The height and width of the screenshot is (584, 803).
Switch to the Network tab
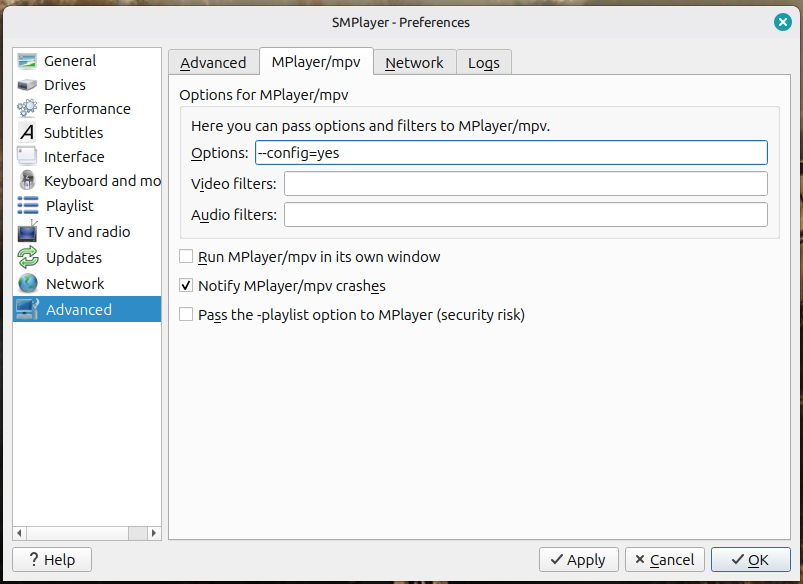coord(414,62)
